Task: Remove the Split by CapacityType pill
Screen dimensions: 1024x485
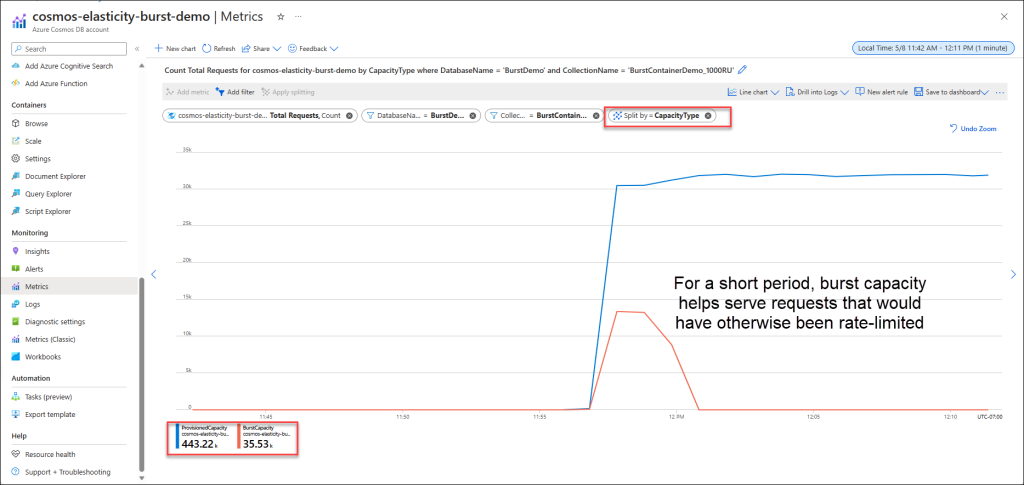Action: [707, 116]
